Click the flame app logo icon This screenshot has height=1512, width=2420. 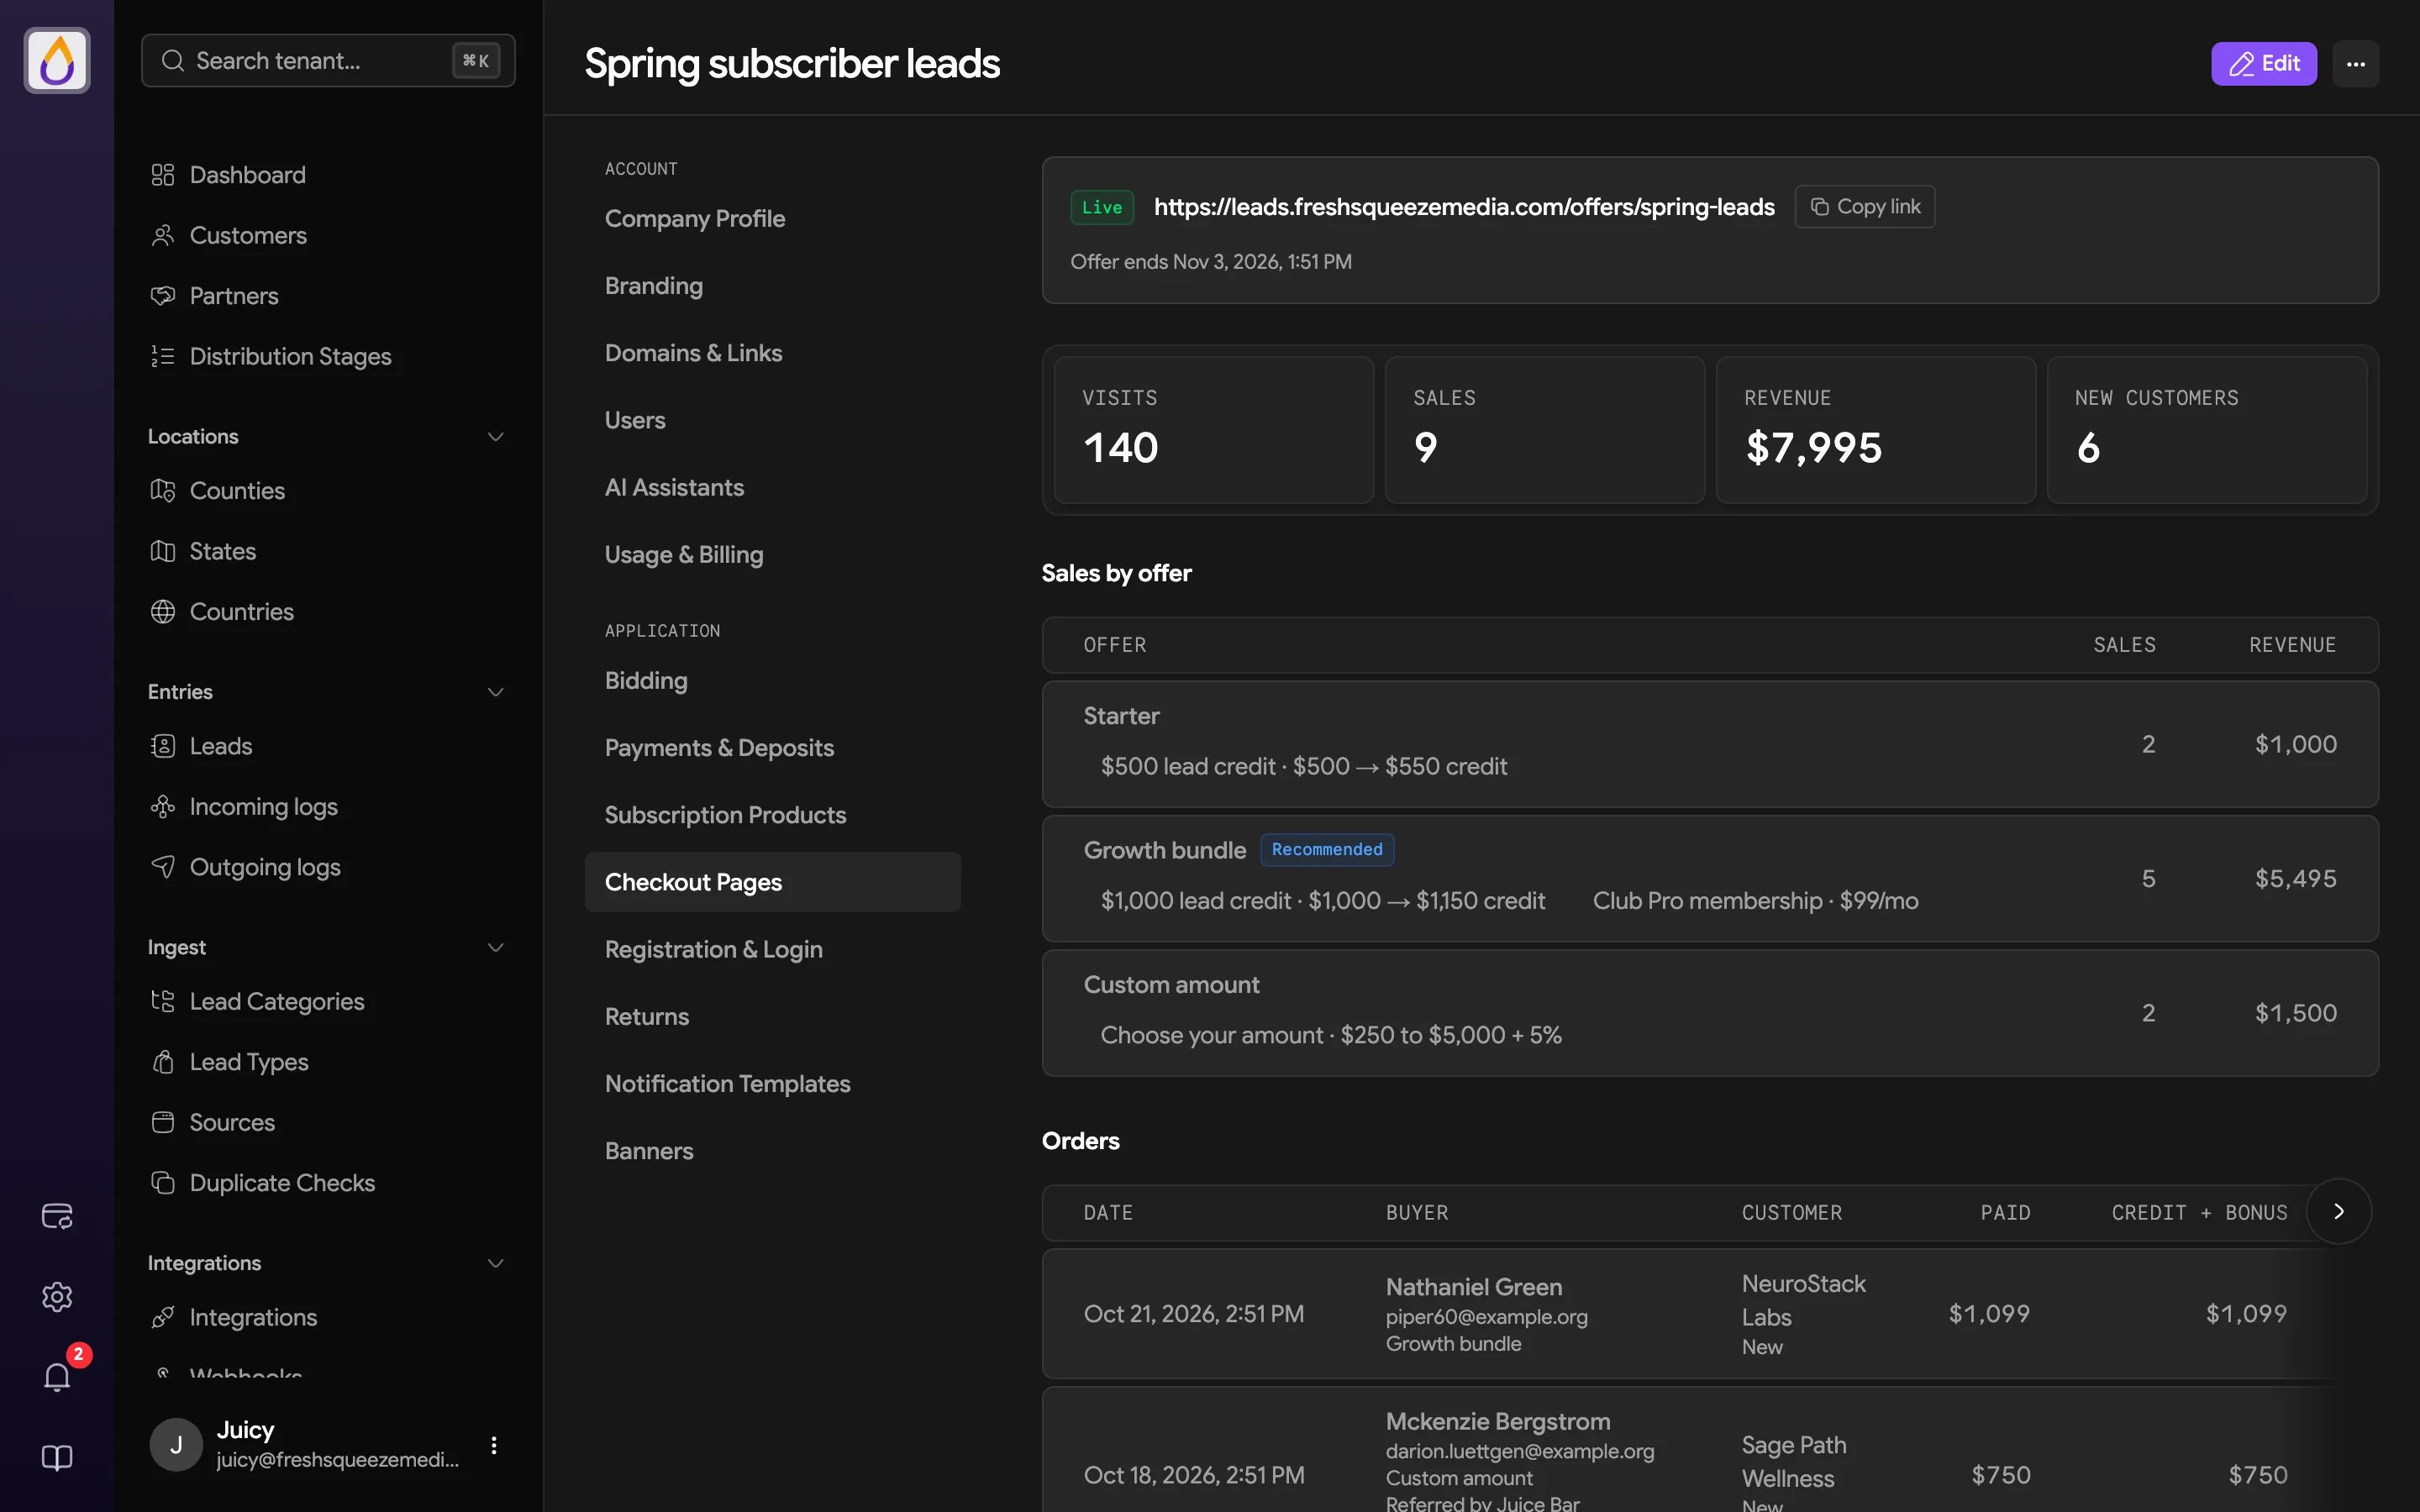(57, 60)
